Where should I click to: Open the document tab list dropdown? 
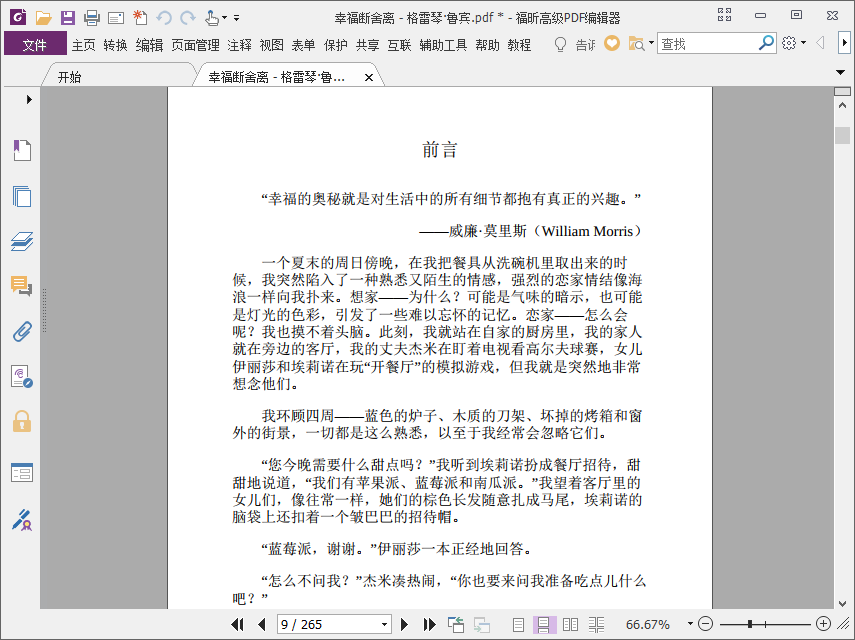[841, 72]
